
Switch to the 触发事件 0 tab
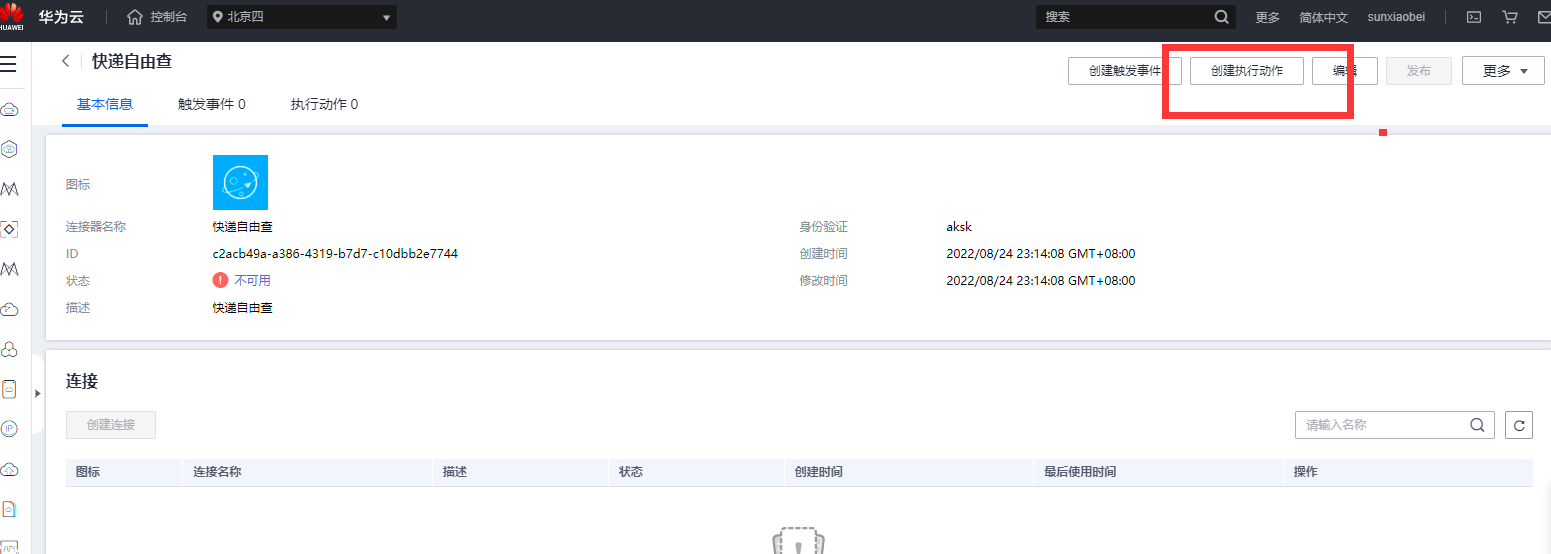212,104
